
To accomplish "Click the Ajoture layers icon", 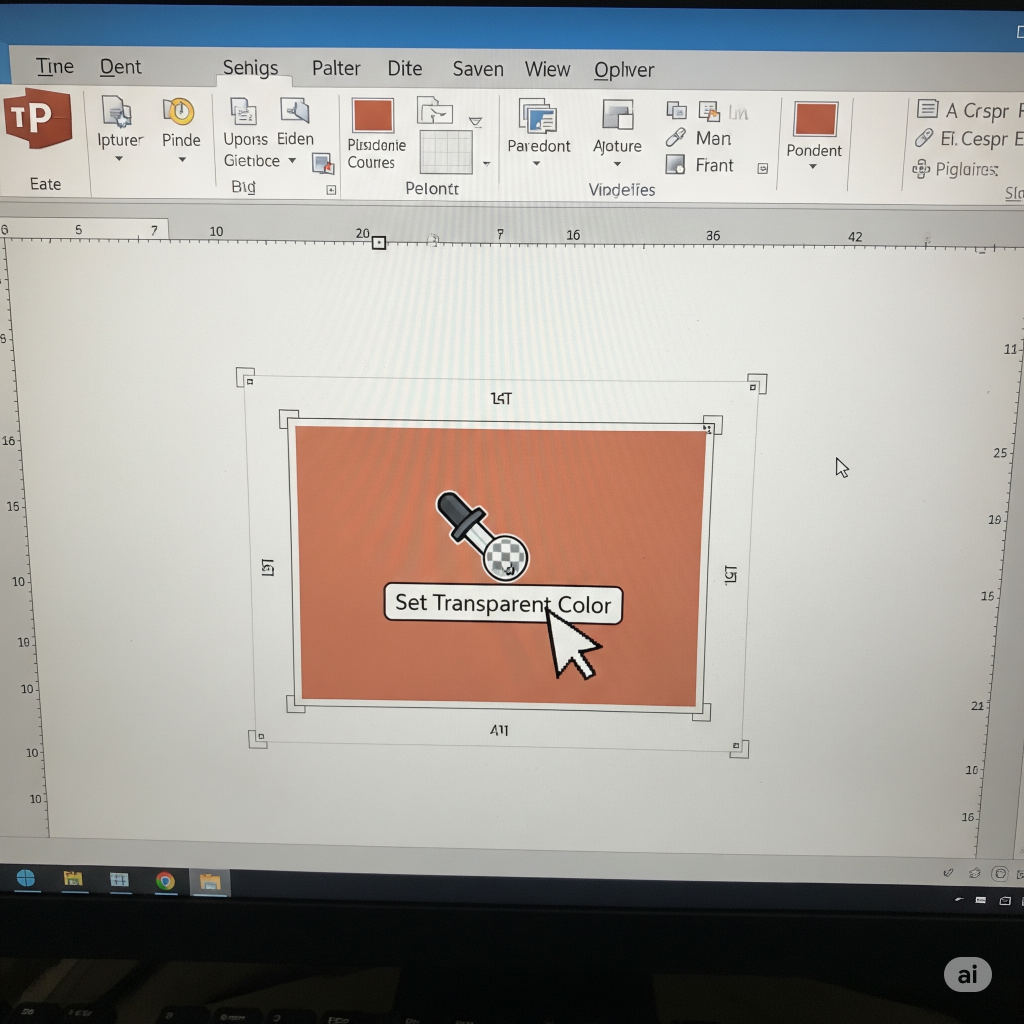I will [x=617, y=116].
